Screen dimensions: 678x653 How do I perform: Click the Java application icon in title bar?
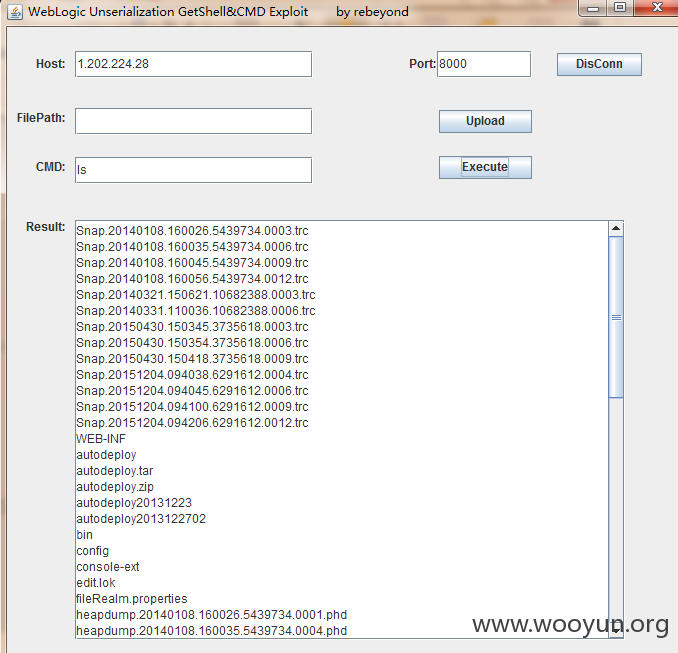tap(15, 12)
